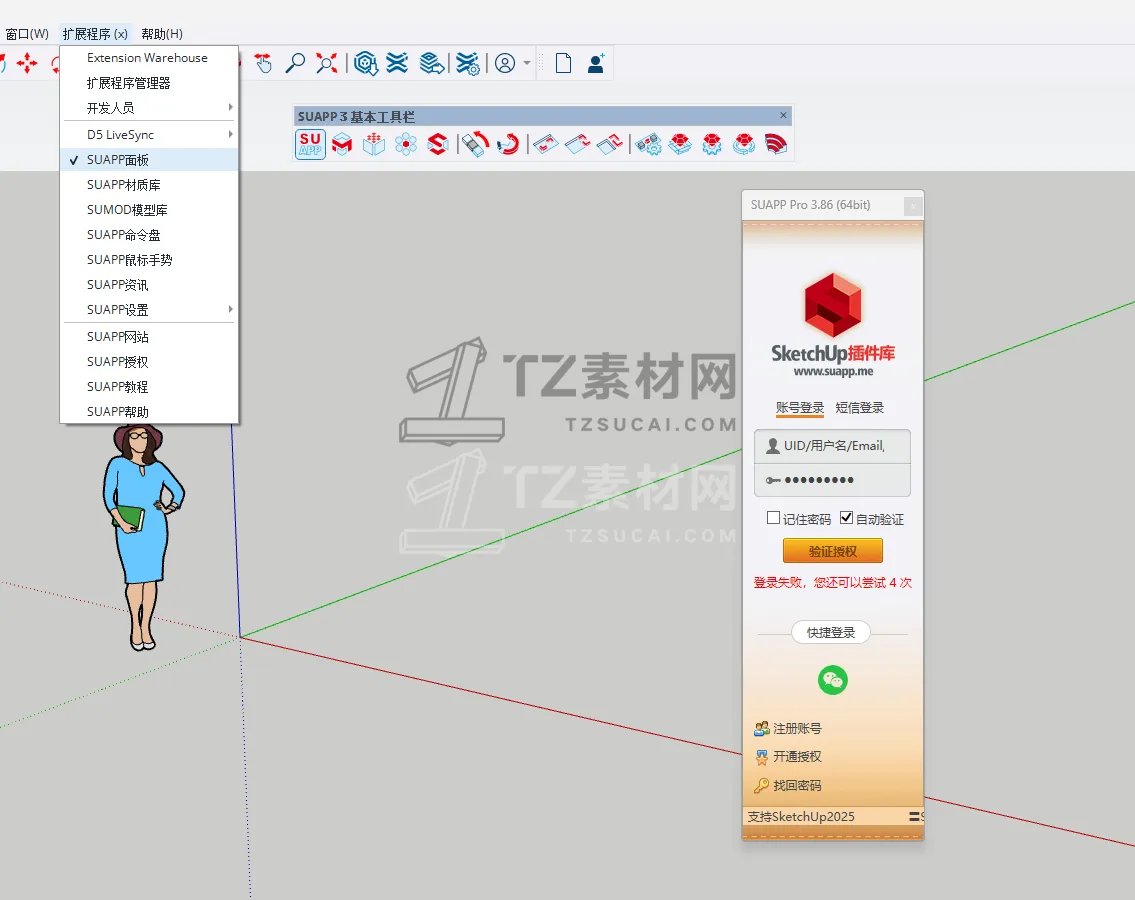
Task: Click the 扩展程序 (x) menu
Action: click(x=95, y=34)
